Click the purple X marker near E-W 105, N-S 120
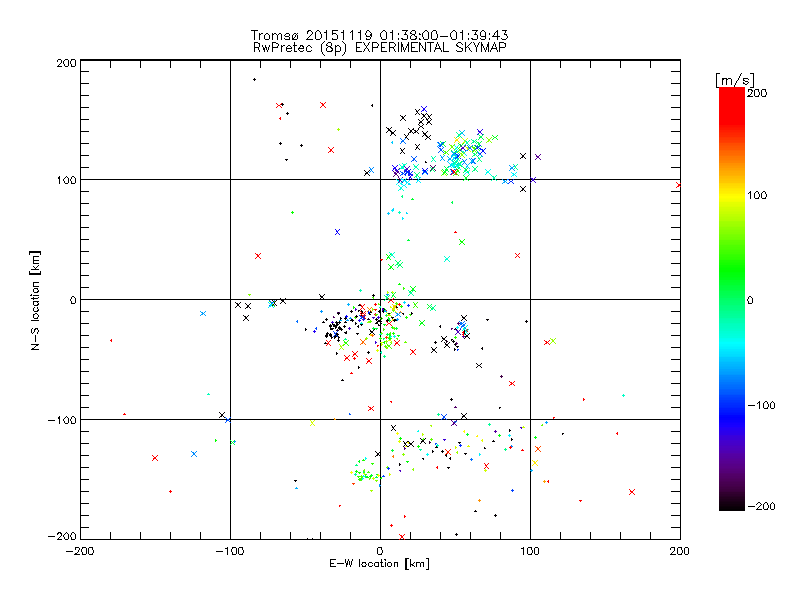The height and width of the screenshot is (600, 800). 538,157
